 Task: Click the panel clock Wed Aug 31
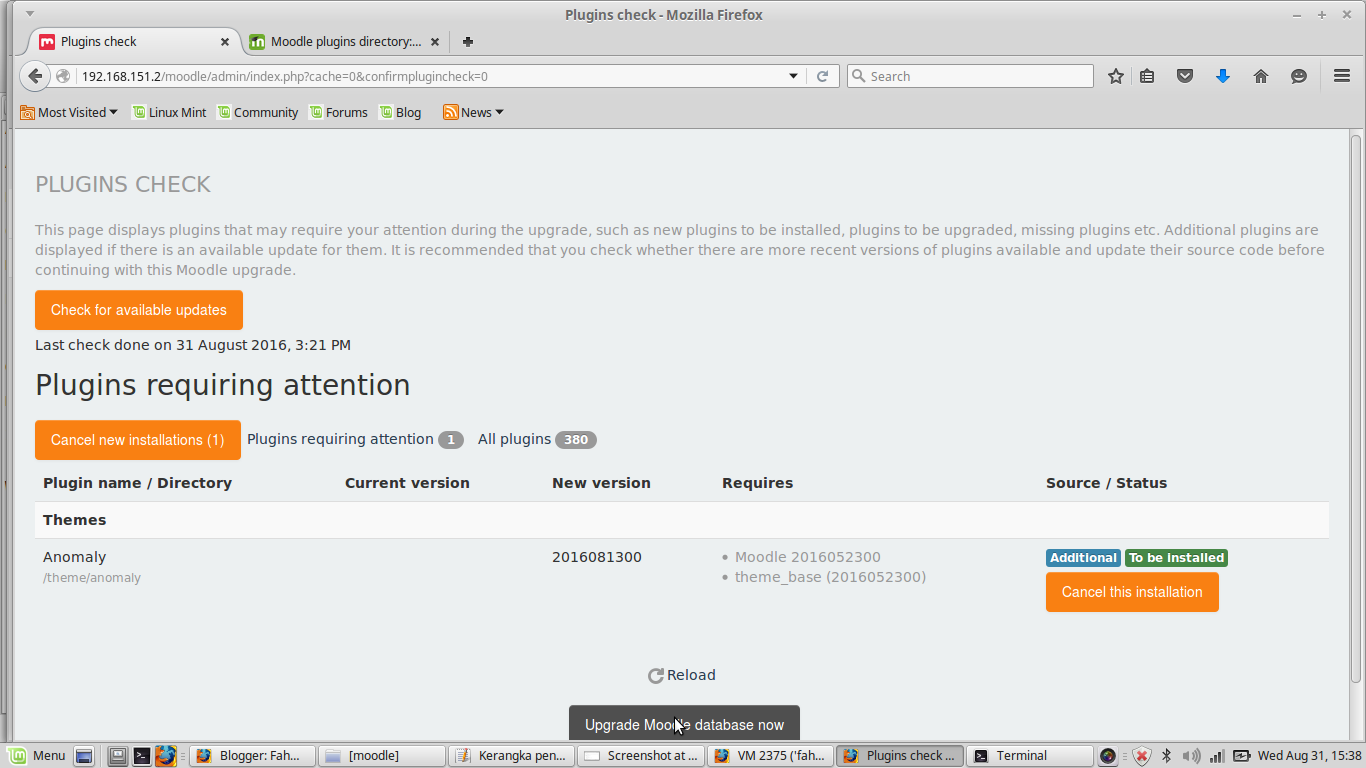1309,756
